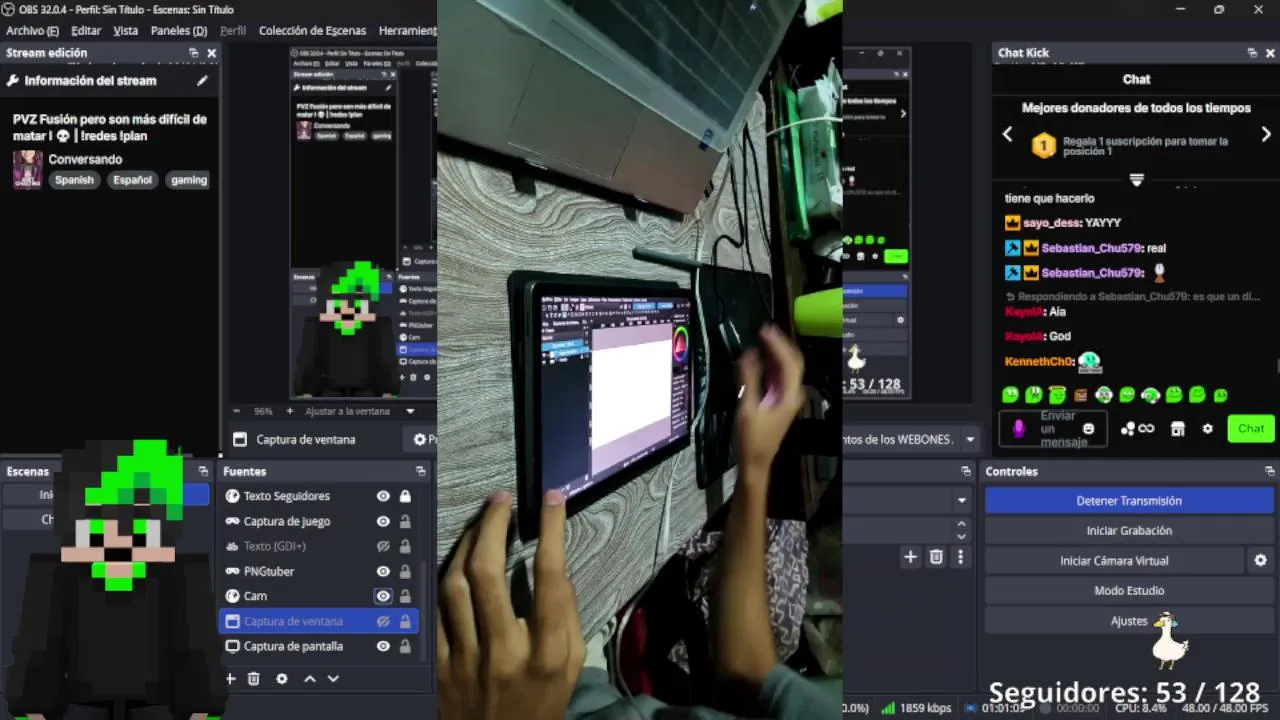Move selected source down with the arrow
This screenshot has height=720, width=1280.
(334, 678)
